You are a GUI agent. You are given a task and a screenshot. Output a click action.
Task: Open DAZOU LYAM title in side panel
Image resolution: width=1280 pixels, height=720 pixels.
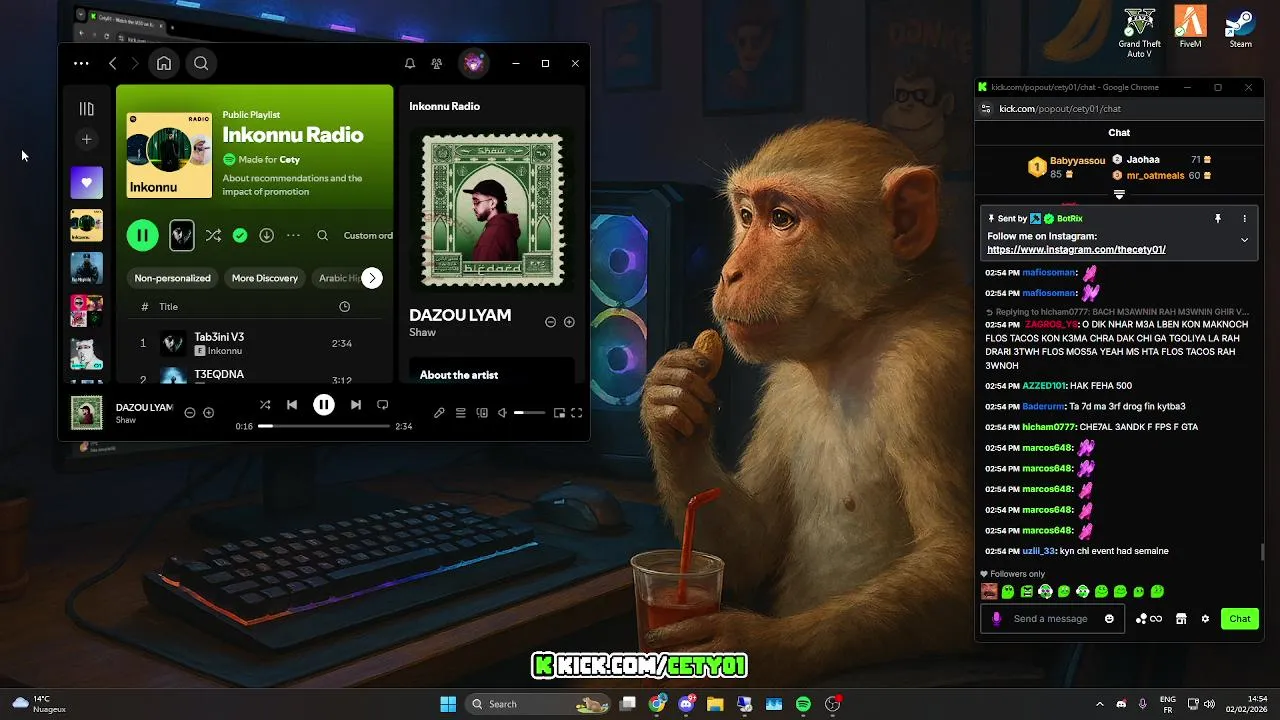[x=460, y=315]
